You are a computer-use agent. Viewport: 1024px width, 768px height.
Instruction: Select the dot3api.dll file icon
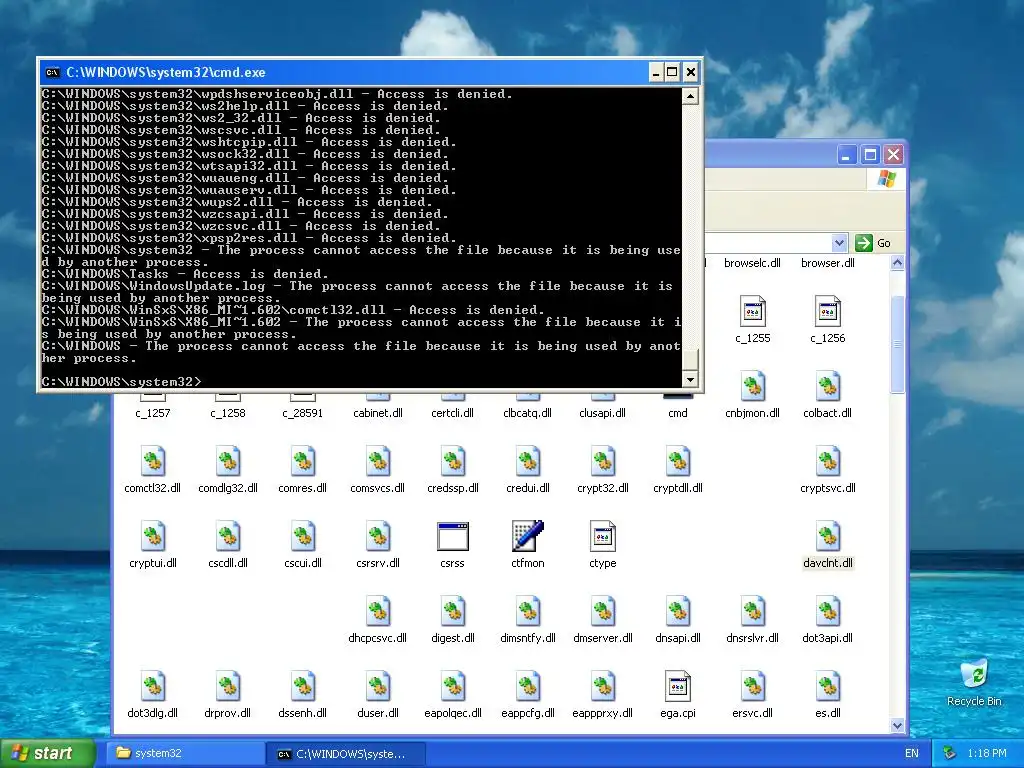pyautogui.click(x=828, y=611)
